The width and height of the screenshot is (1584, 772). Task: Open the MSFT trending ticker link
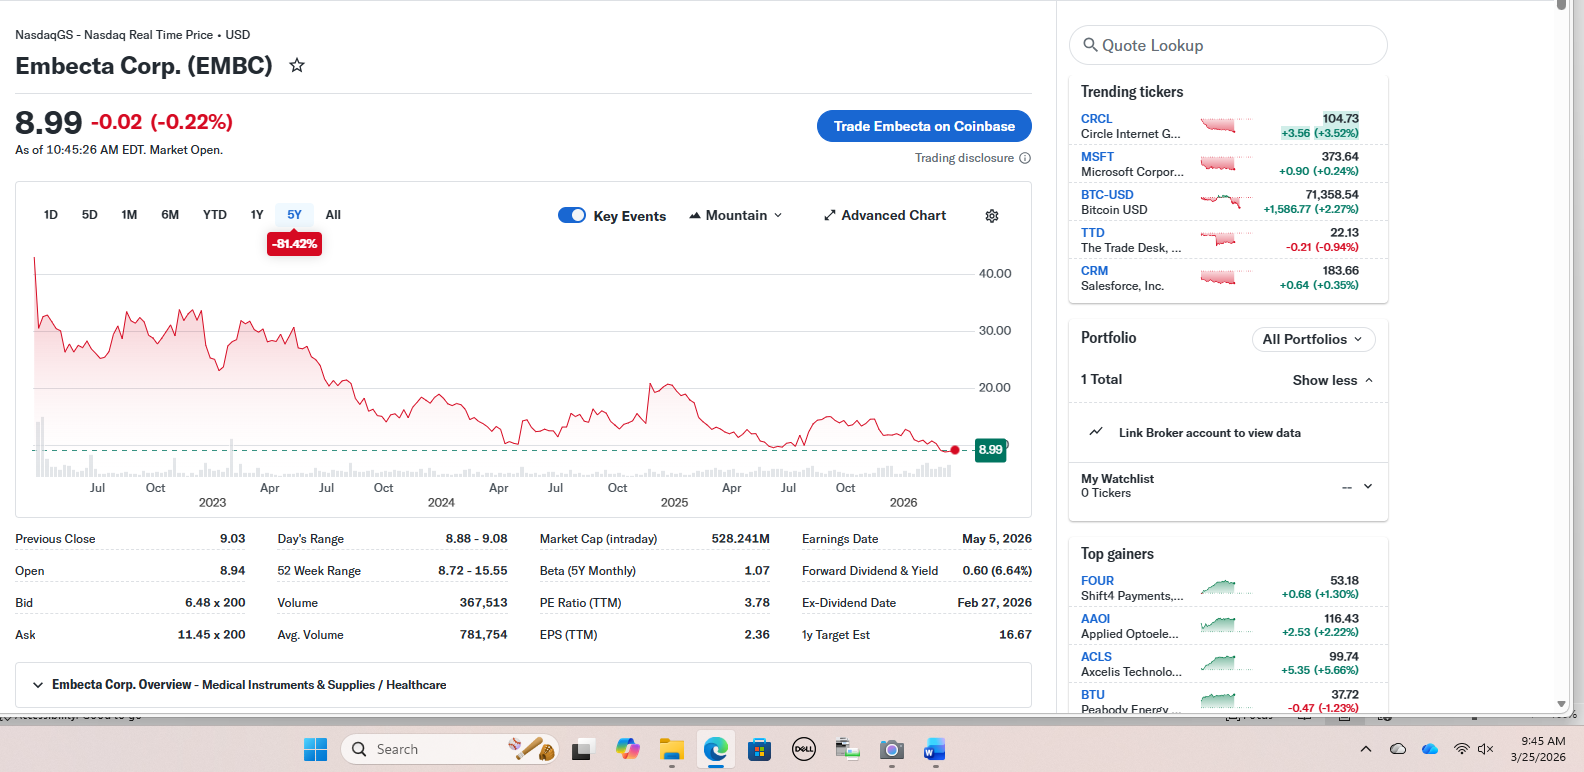click(1097, 157)
